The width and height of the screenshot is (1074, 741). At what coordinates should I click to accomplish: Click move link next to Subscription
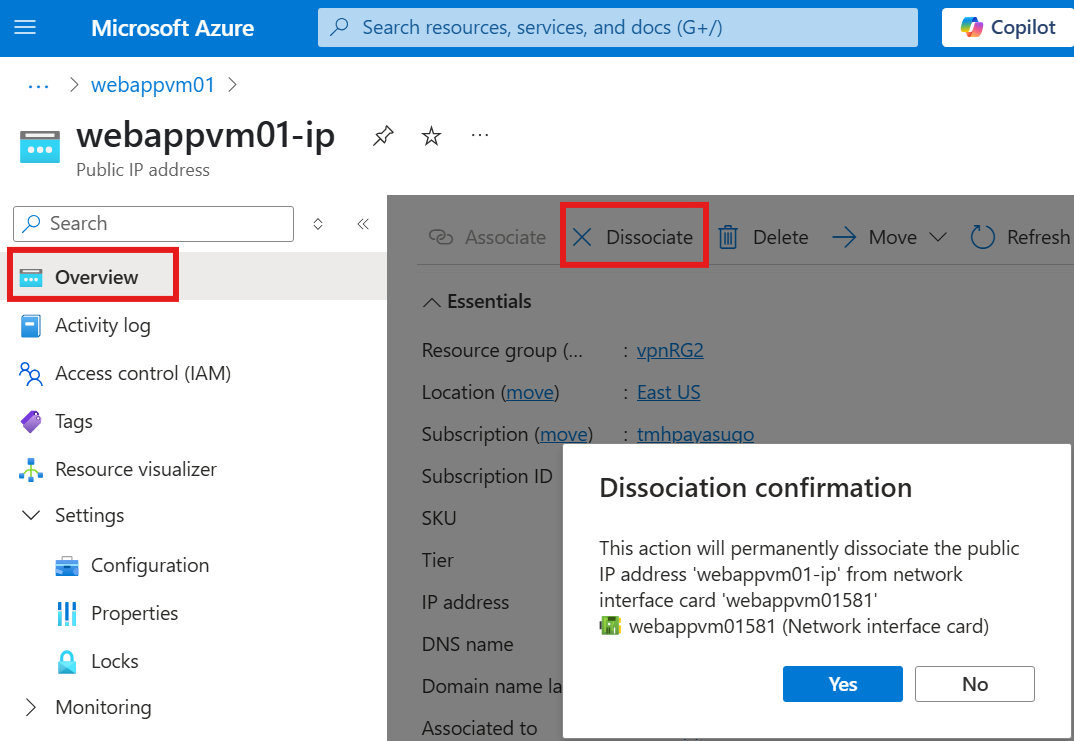[x=564, y=434]
